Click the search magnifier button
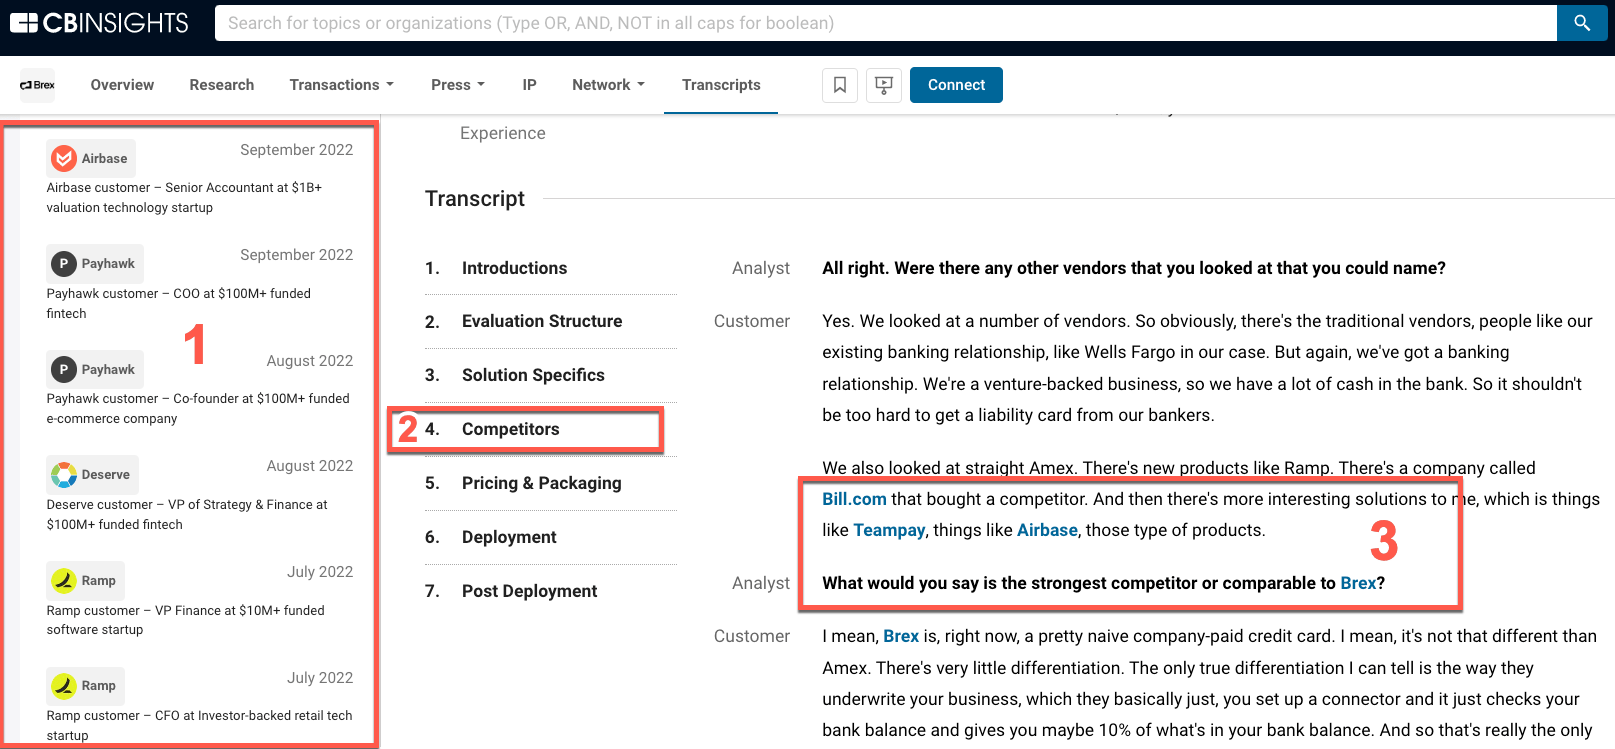The width and height of the screenshot is (1615, 749). point(1581,23)
